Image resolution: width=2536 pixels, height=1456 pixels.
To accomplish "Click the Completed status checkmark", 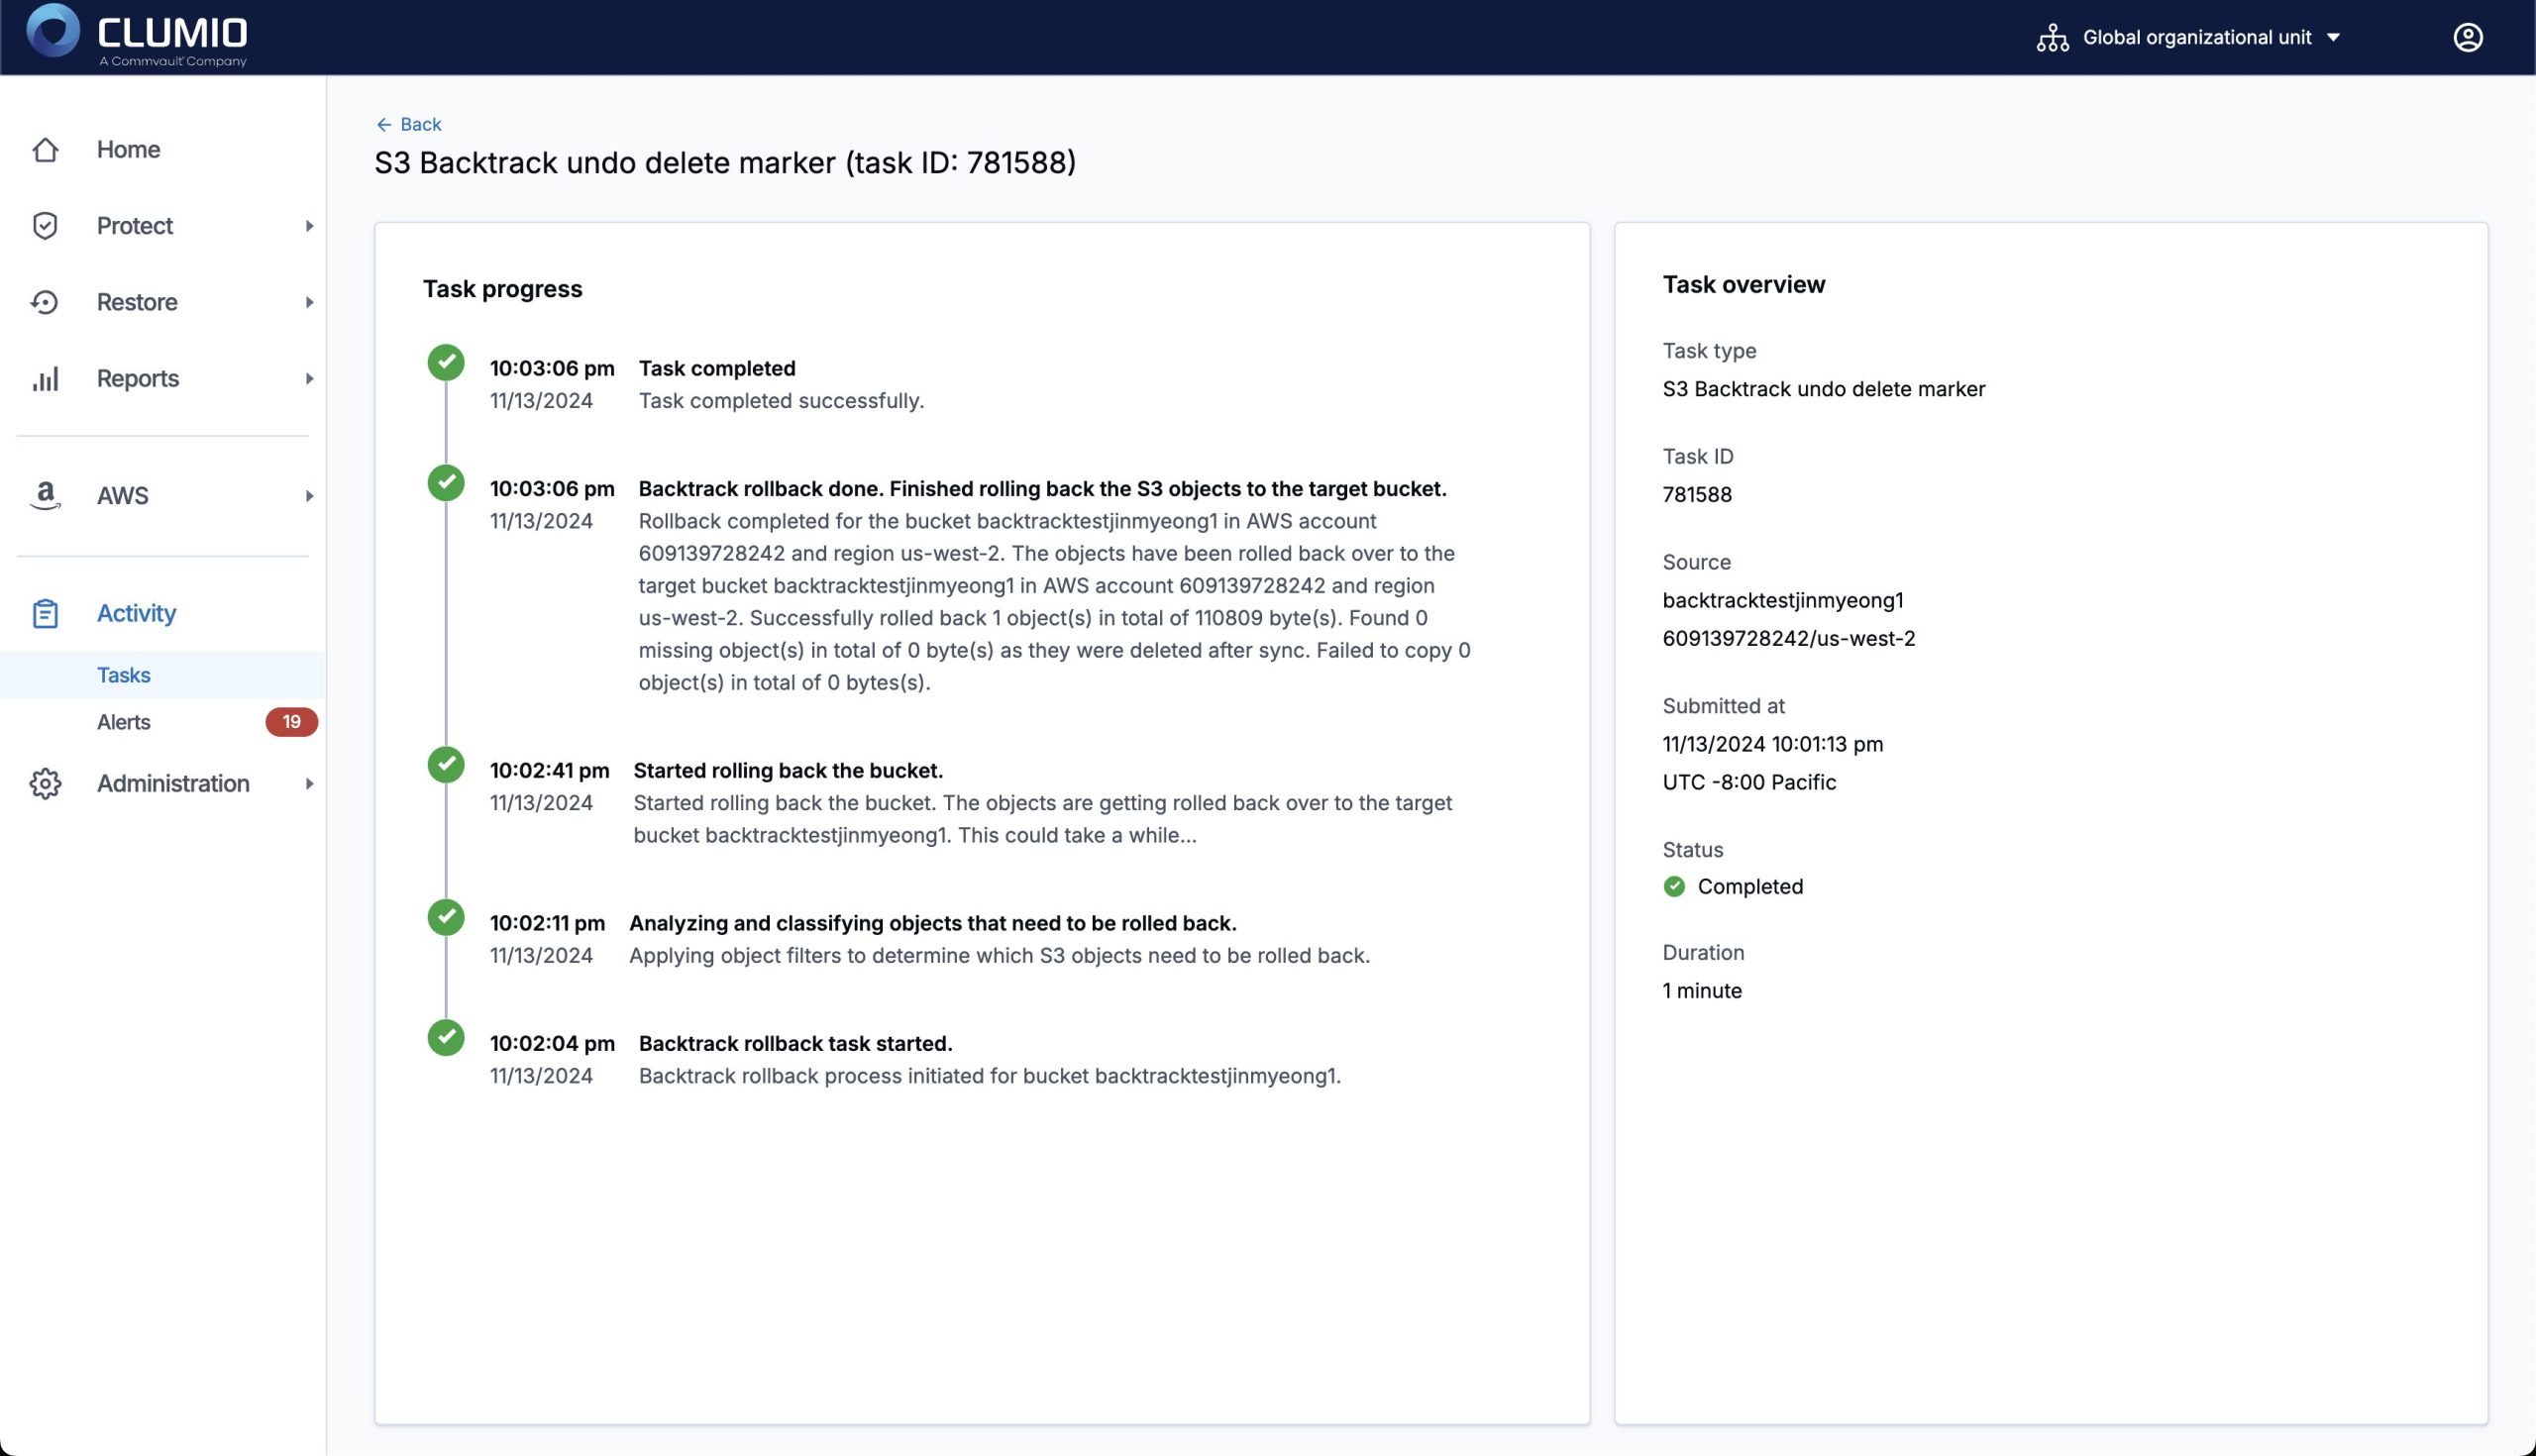I will click(x=1674, y=886).
